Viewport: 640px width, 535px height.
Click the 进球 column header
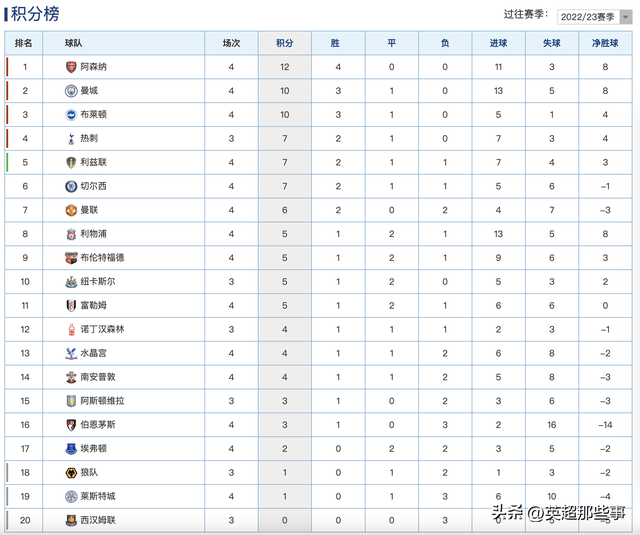coord(498,43)
